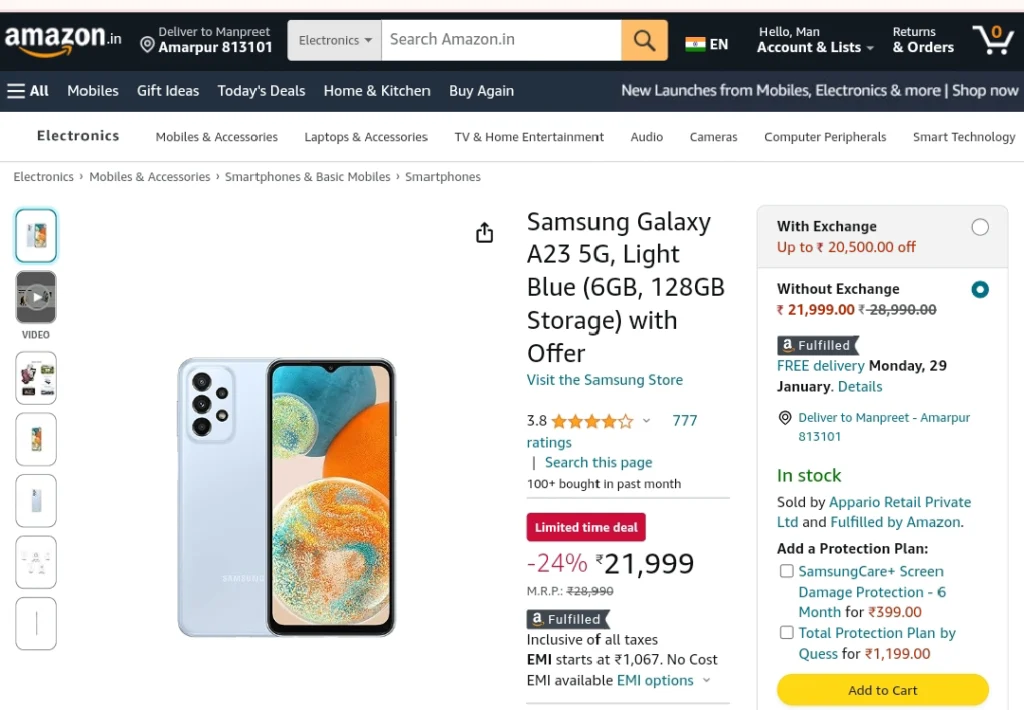1024x710 pixels.
Task: Open the shopping cart icon
Action: (993, 40)
